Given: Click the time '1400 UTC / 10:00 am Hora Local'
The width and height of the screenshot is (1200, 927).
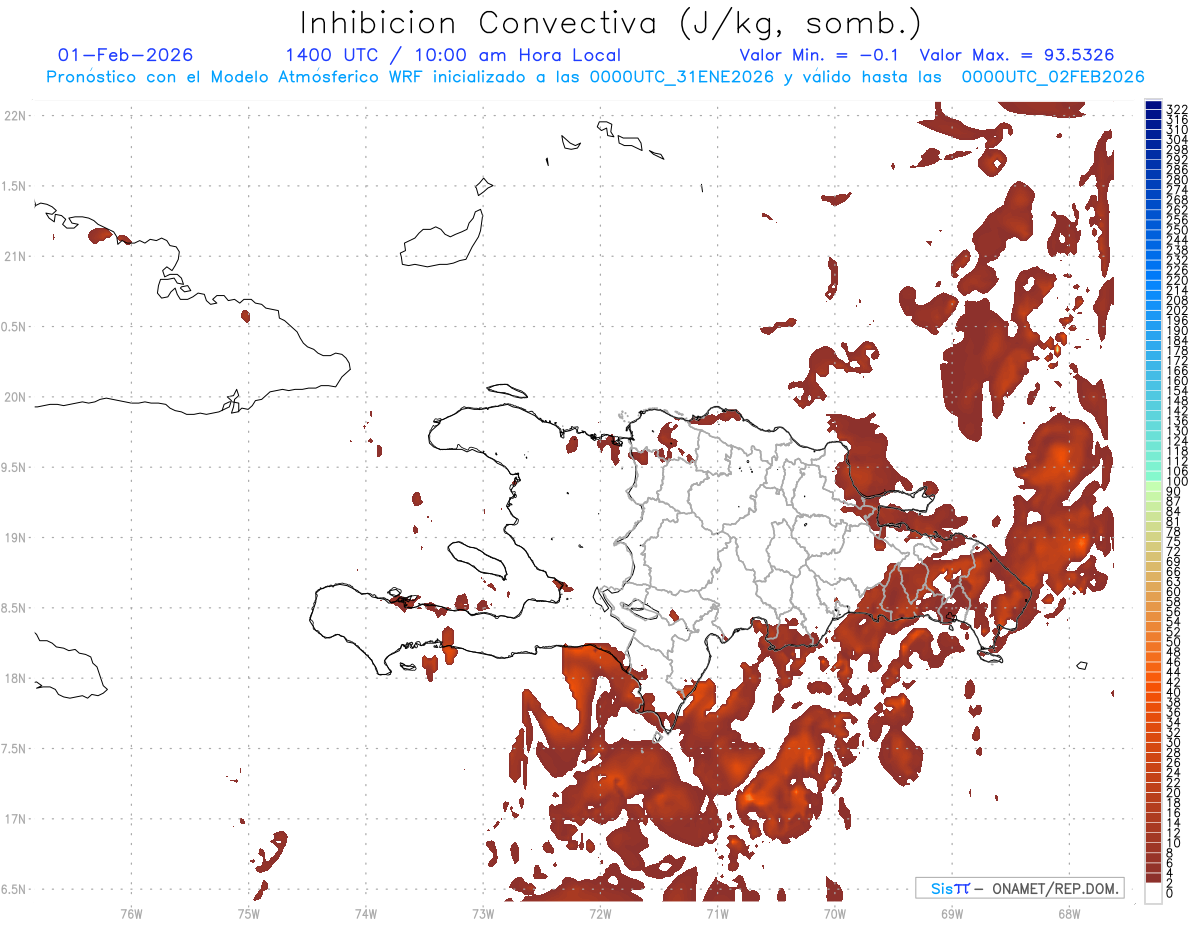Looking at the screenshot, I should tap(453, 55).
